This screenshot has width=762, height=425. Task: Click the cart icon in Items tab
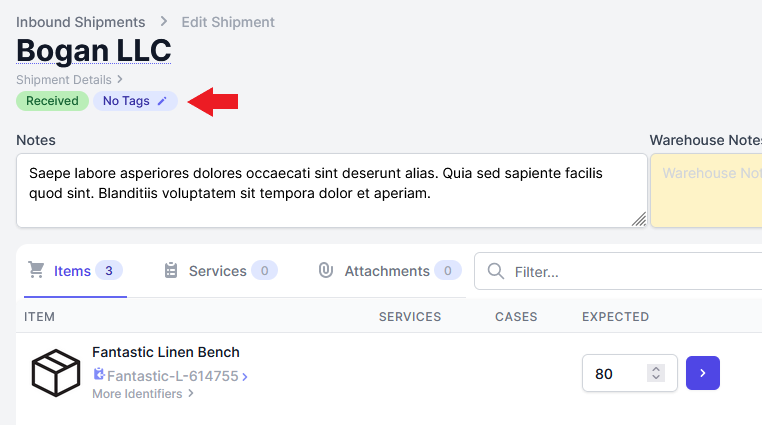pos(36,270)
